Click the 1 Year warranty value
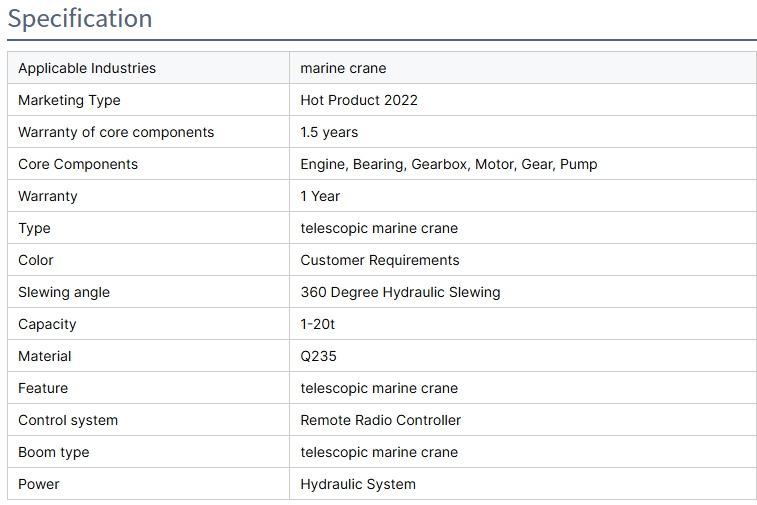The height and width of the screenshot is (505, 757). tap(320, 196)
